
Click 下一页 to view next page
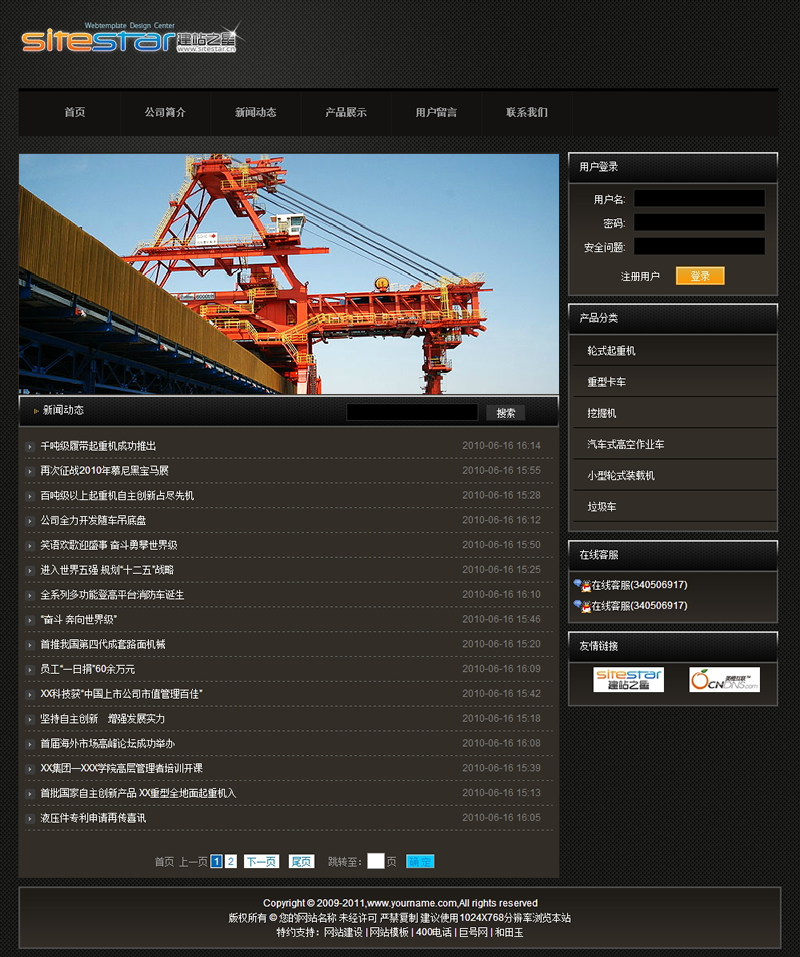tap(261, 861)
